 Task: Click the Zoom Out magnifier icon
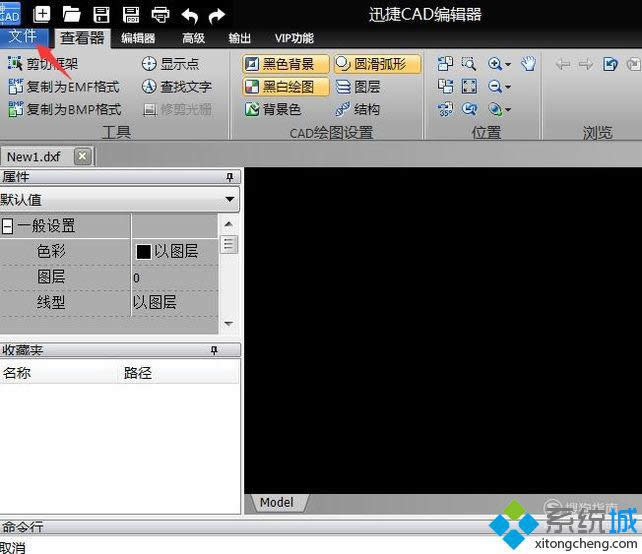[x=495, y=86]
